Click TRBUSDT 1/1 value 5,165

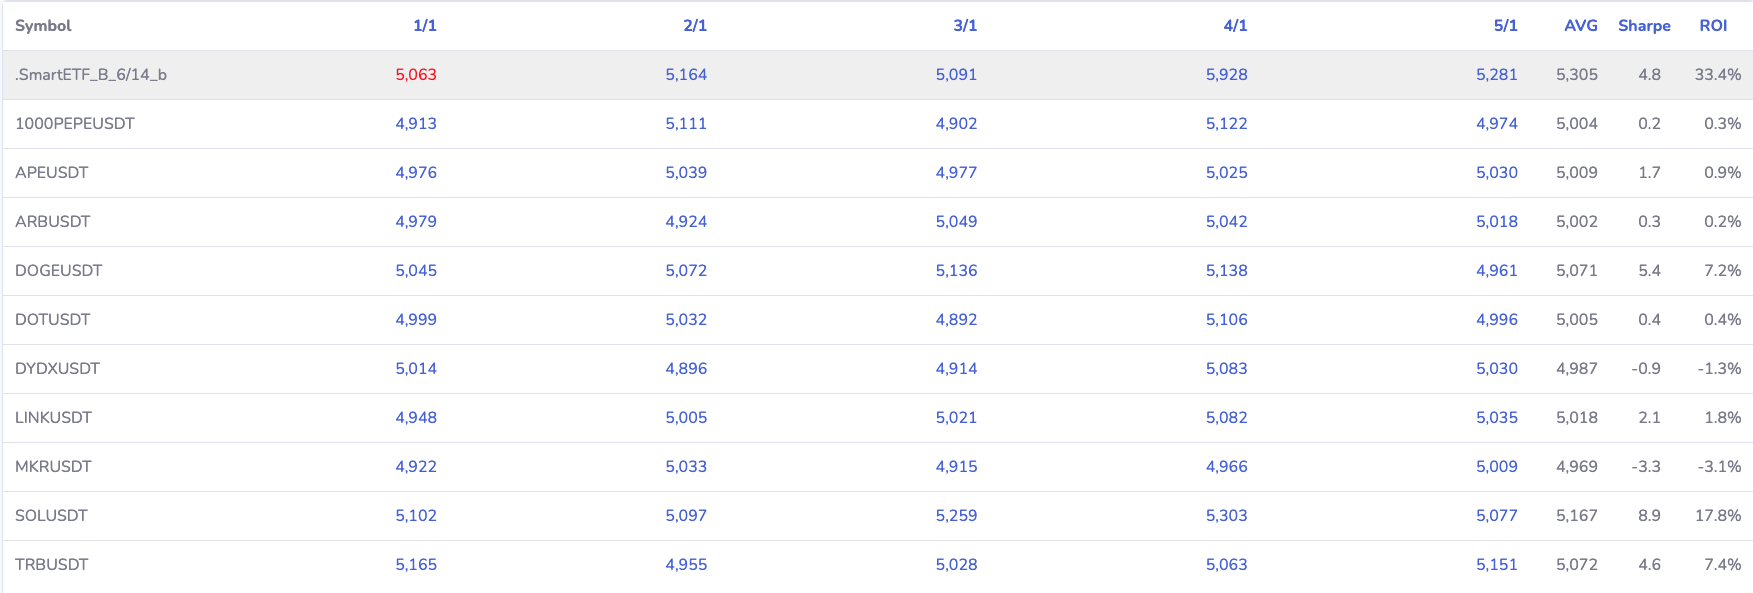pos(416,565)
